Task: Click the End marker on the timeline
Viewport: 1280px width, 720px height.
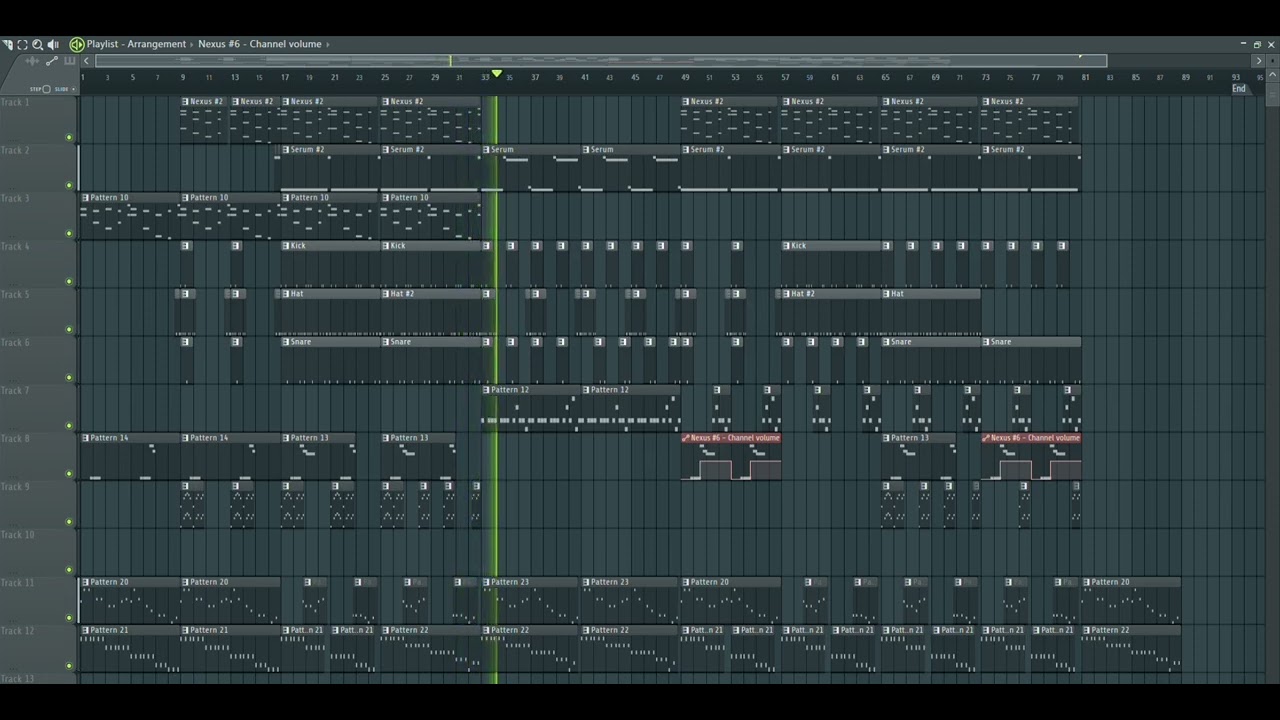Action: pyautogui.click(x=1239, y=89)
